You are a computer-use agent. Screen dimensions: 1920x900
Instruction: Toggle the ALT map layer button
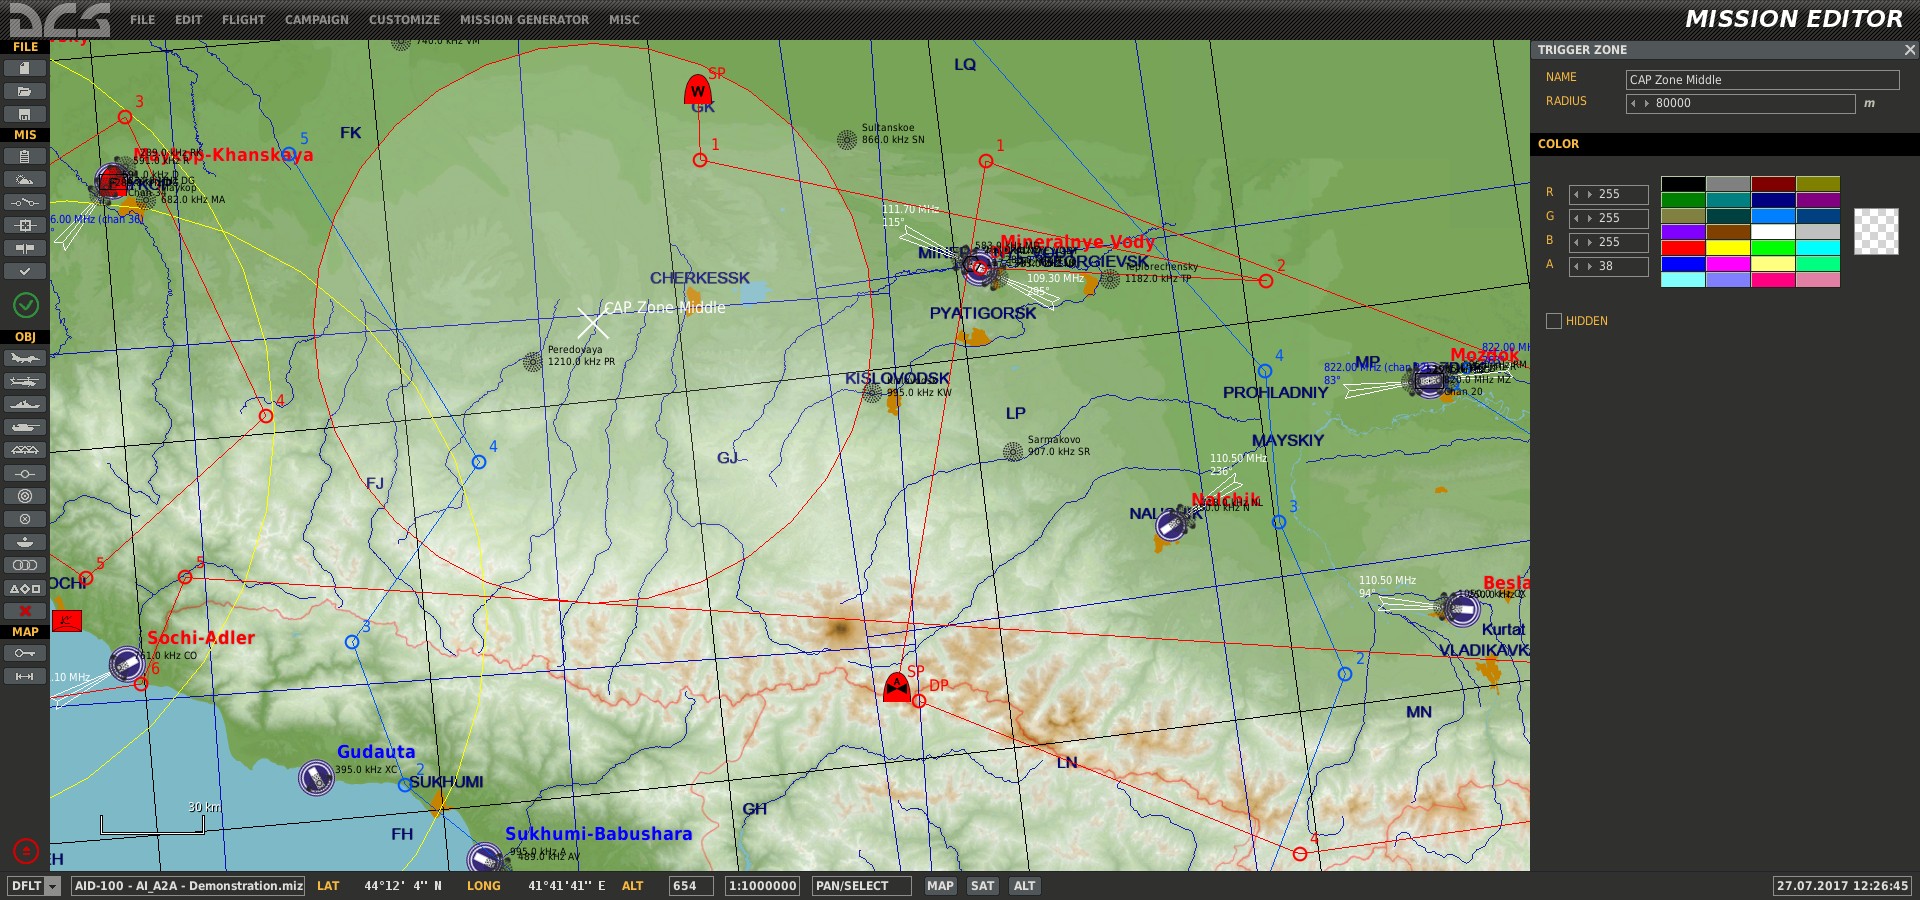click(x=1024, y=886)
